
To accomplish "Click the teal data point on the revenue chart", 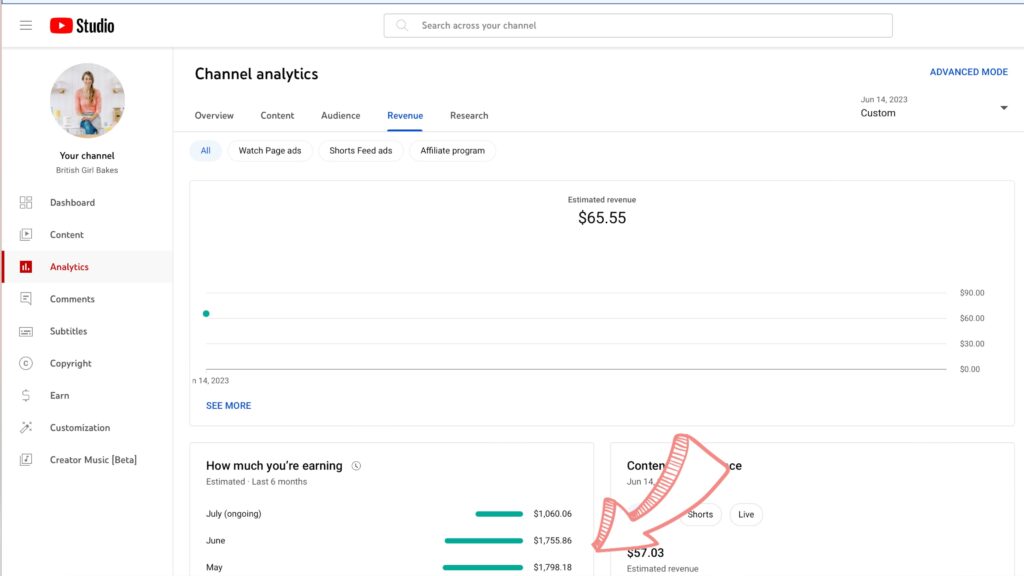I will point(206,313).
